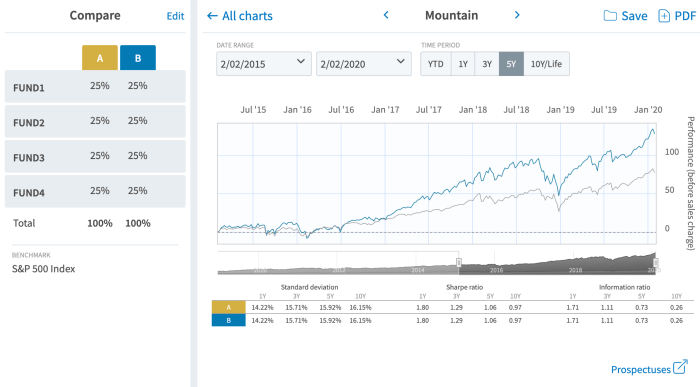Click the 1.80 Sharpe value in row A
The height and width of the screenshot is (387, 700).
click(422, 308)
